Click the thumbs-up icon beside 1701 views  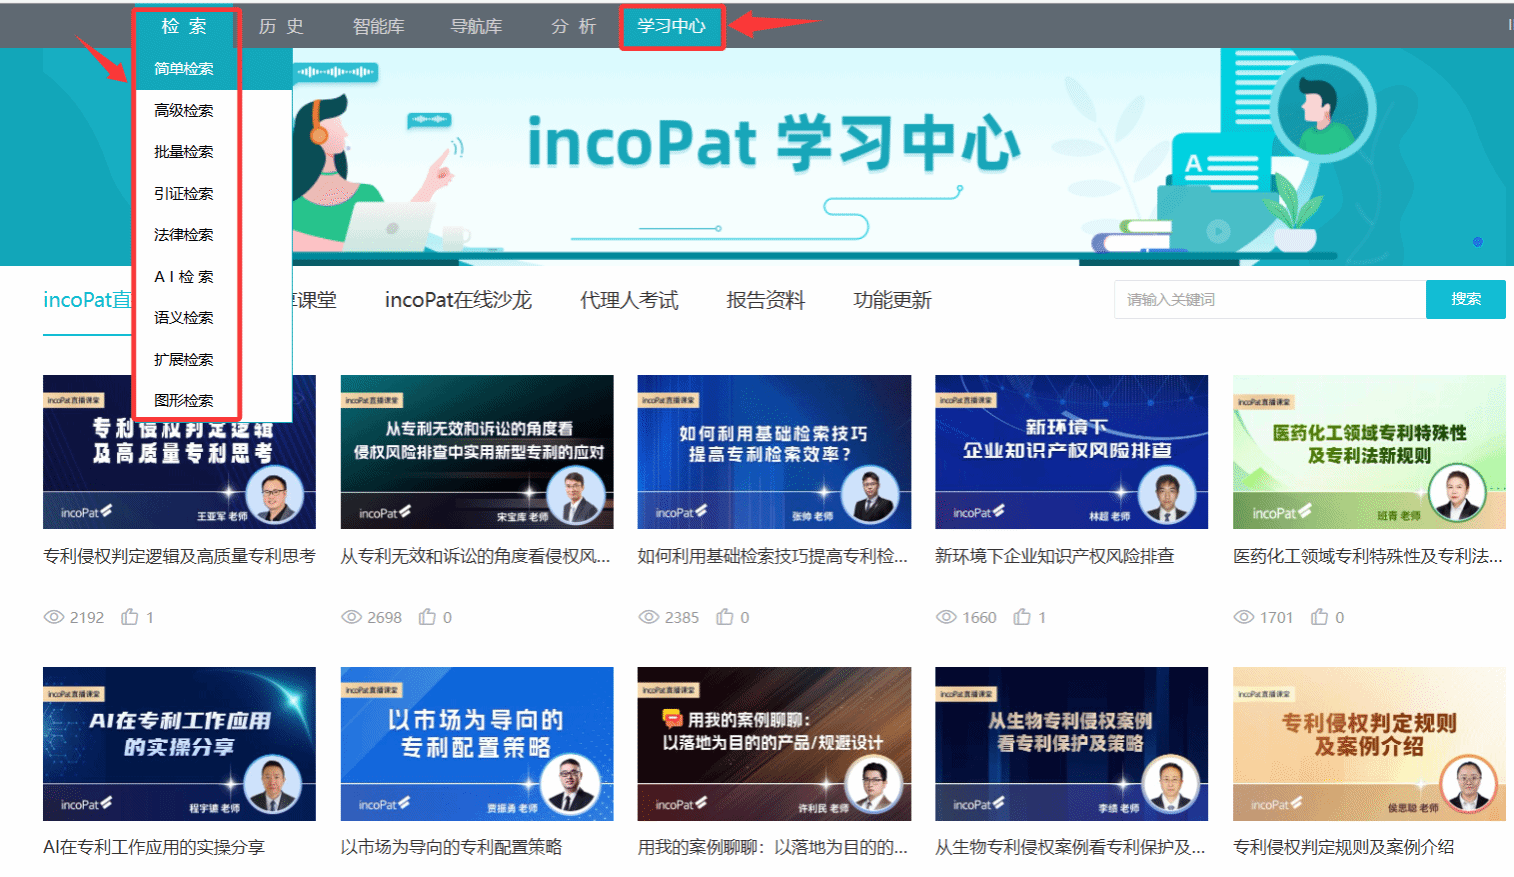(x=1320, y=617)
